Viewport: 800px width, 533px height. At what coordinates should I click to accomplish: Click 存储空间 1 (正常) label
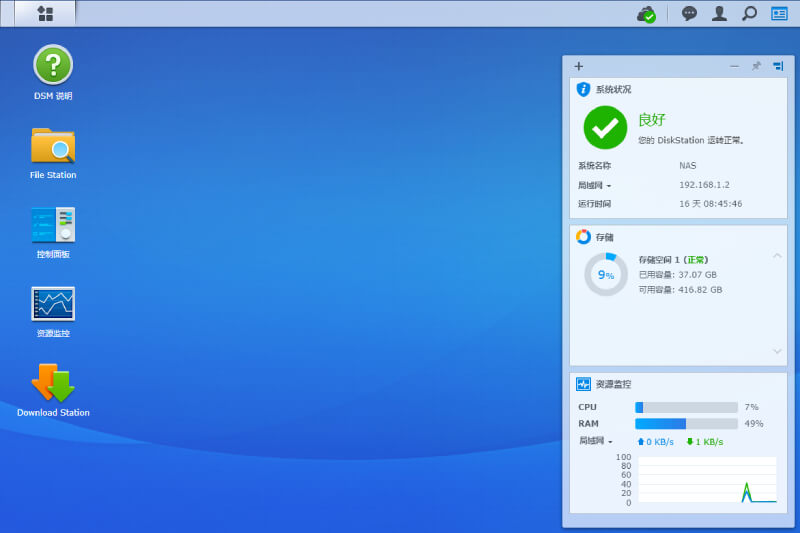(673, 260)
